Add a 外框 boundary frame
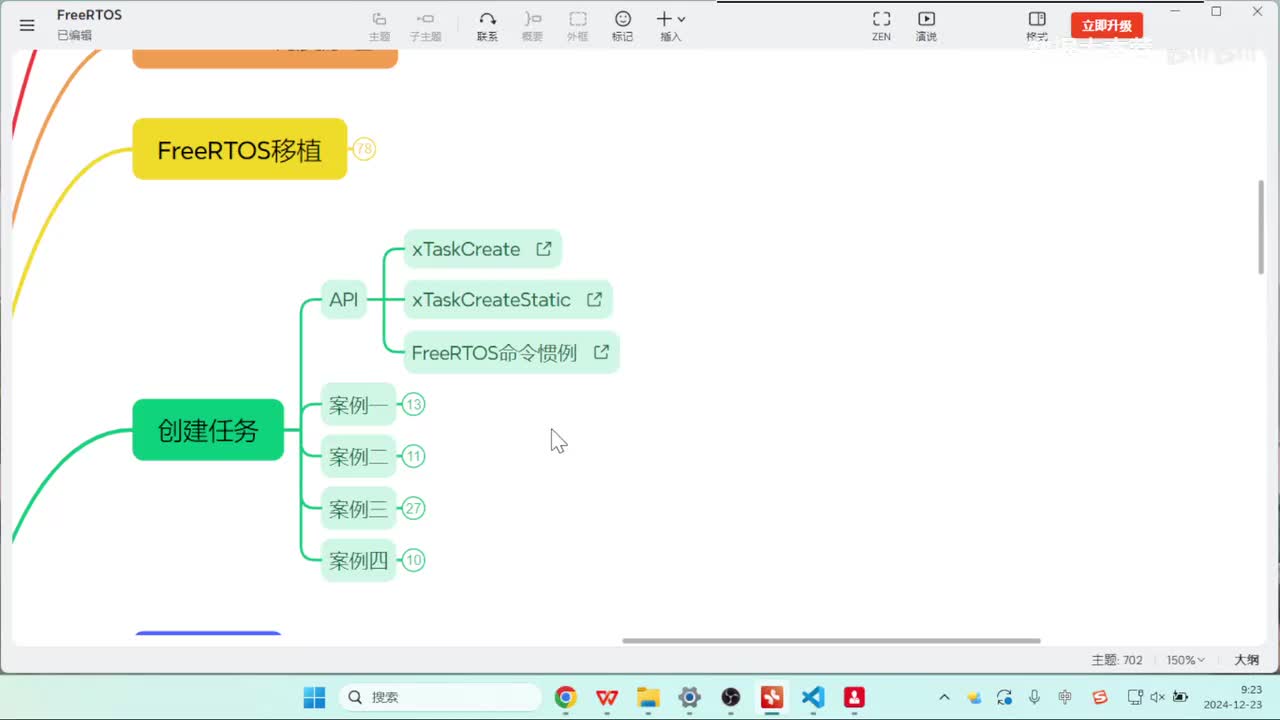 tap(577, 26)
